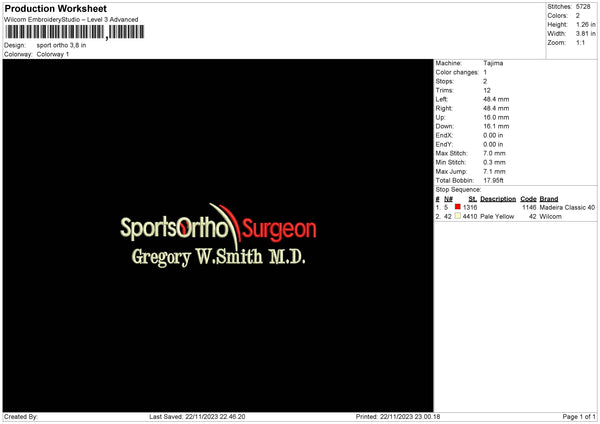
Task: Click the 'Last Saved: 22/11/2023' footer text
Action: click(x=197, y=417)
